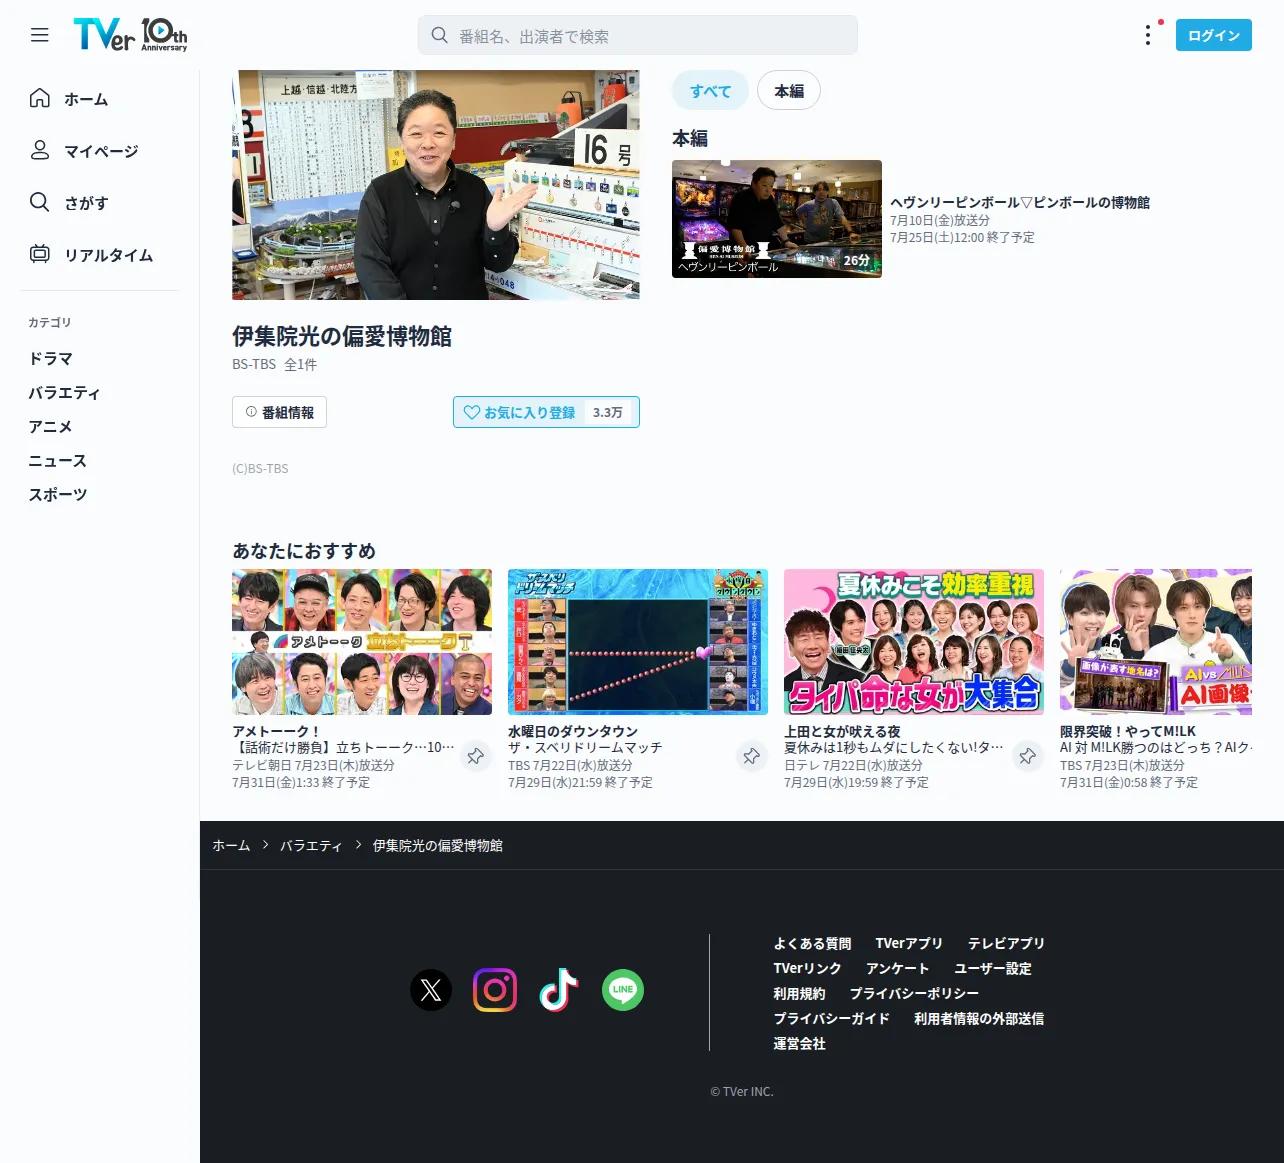Open 番組情報 program info

pyautogui.click(x=279, y=412)
